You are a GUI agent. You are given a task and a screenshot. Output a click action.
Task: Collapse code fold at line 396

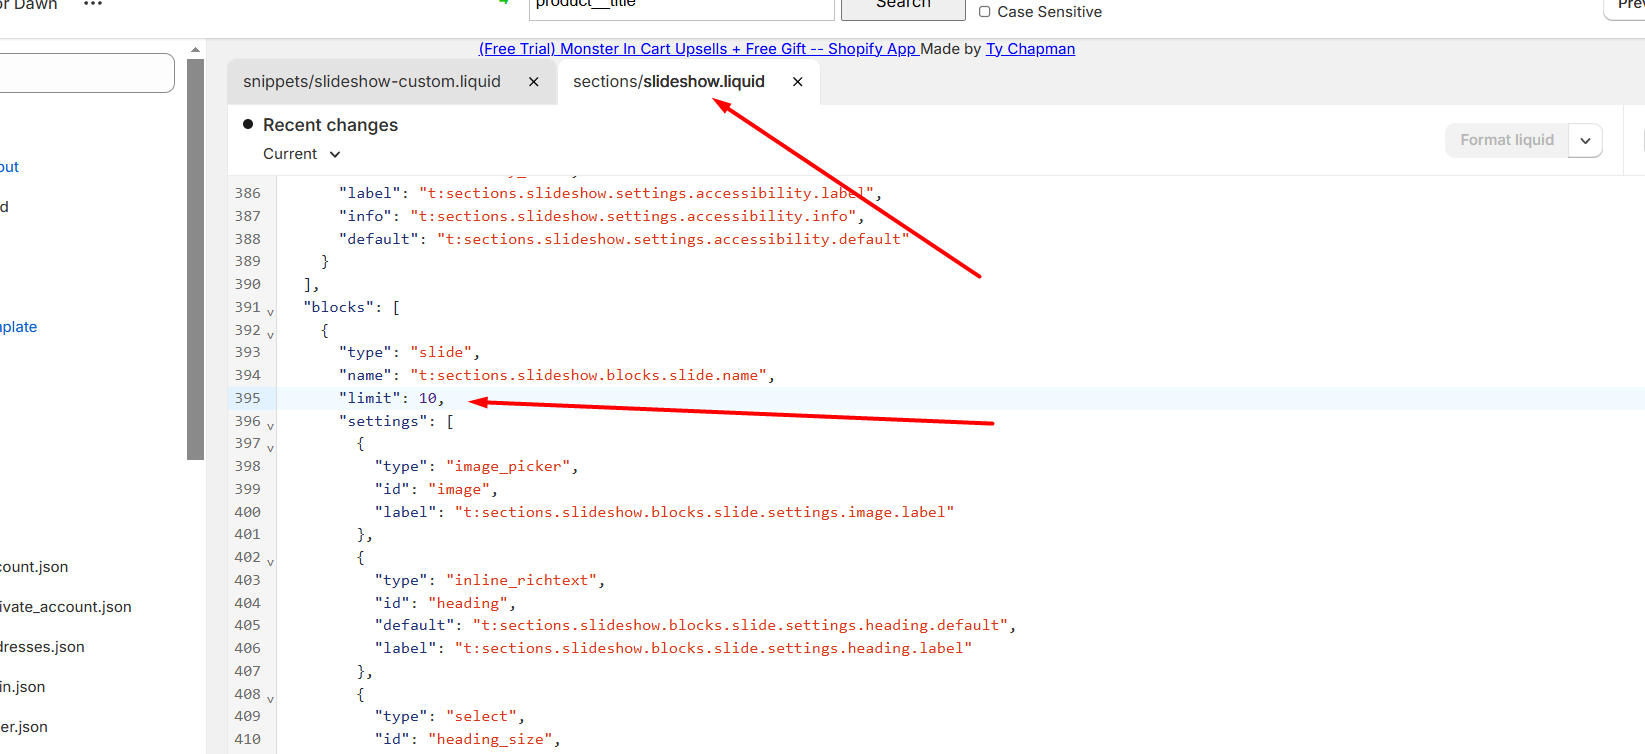pos(270,426)
